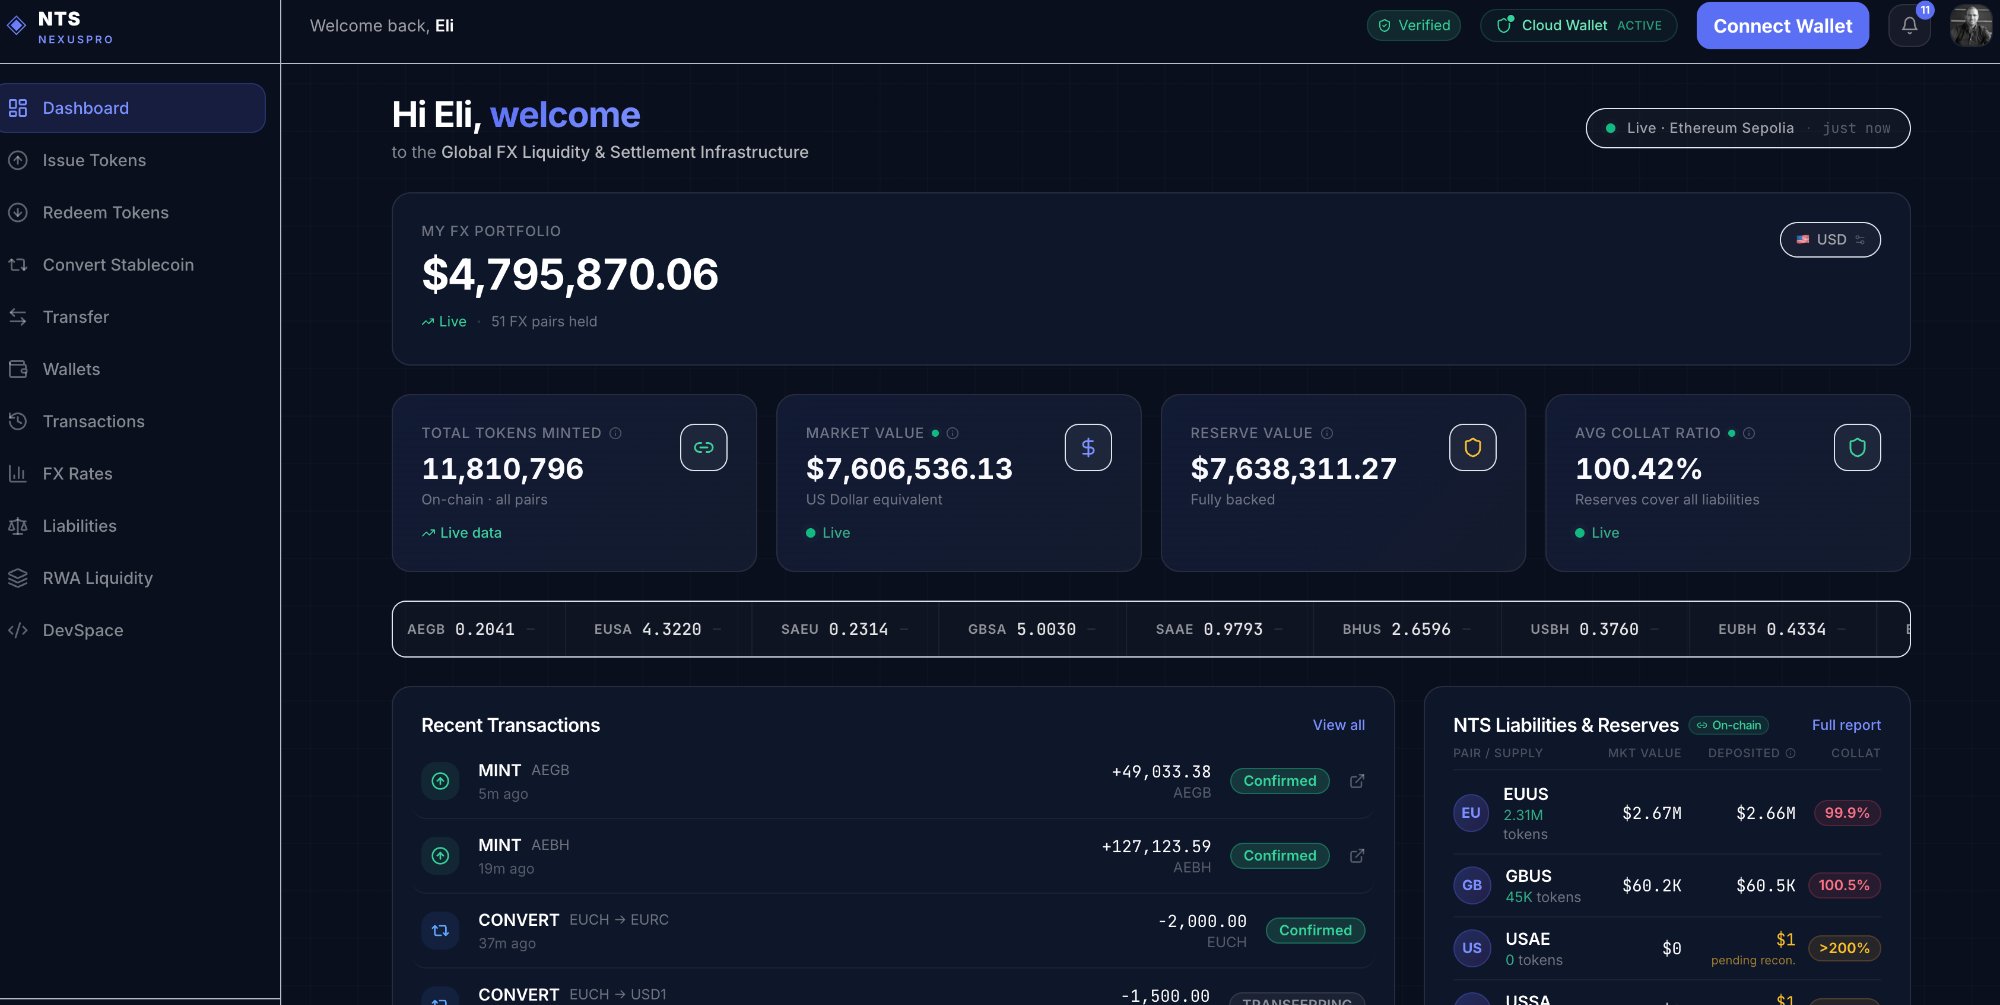Viewport: 2000px width, 1005px height.
Task: Click the dollar icon on Market Value card
Action: coord(1088,447)
